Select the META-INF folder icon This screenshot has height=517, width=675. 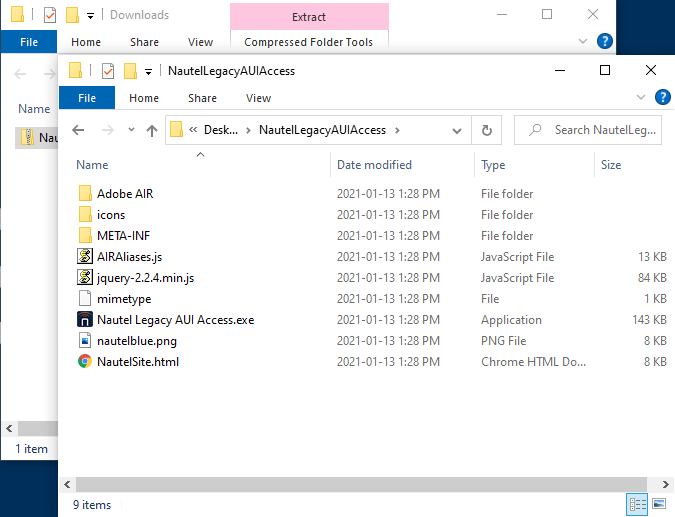point(85,236)
